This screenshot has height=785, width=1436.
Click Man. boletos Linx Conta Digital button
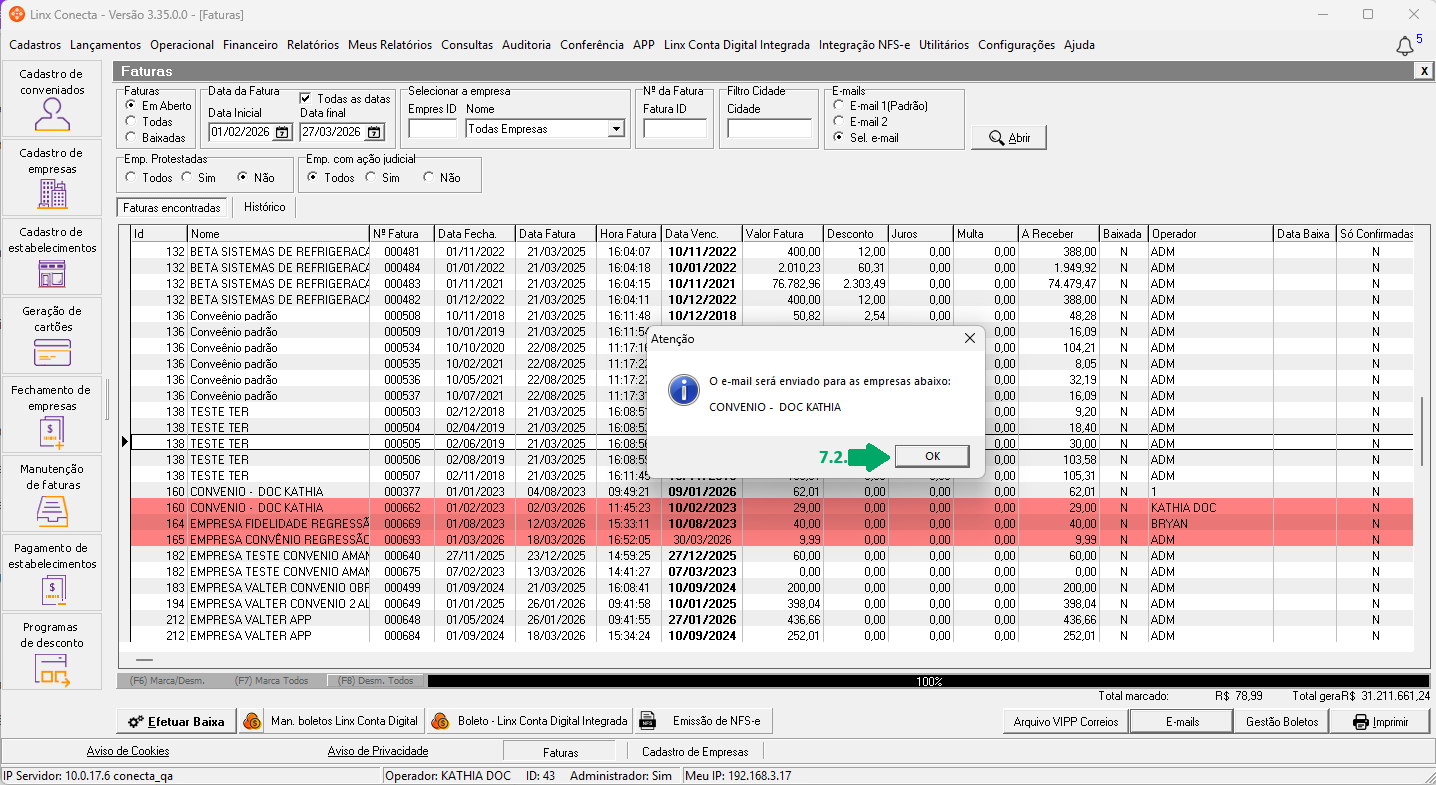(x=331, y=721)
